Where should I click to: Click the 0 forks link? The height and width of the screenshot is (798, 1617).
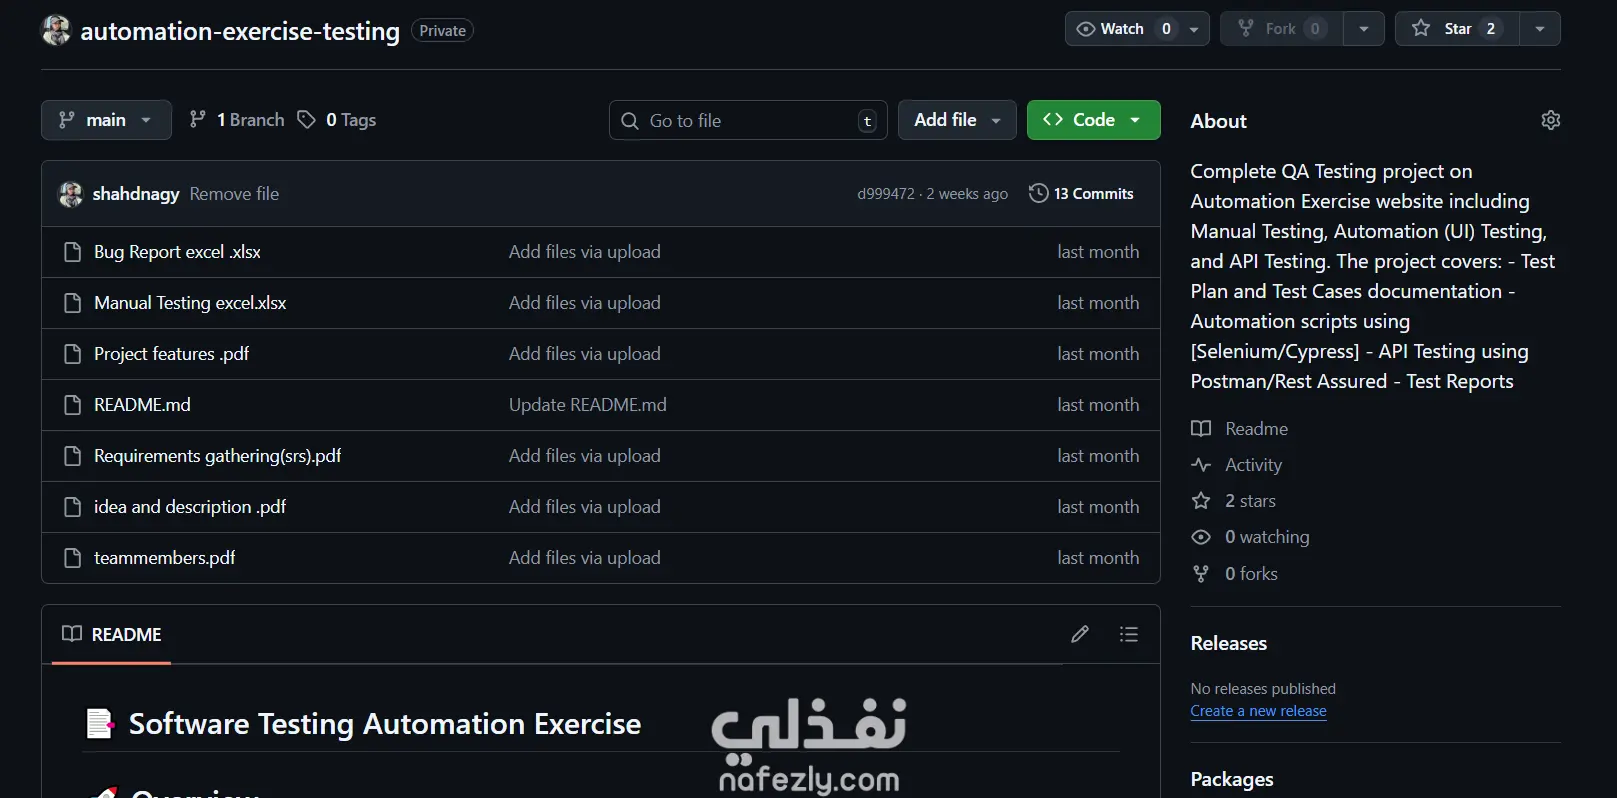pyautogui.click(x=1251, y=573)
